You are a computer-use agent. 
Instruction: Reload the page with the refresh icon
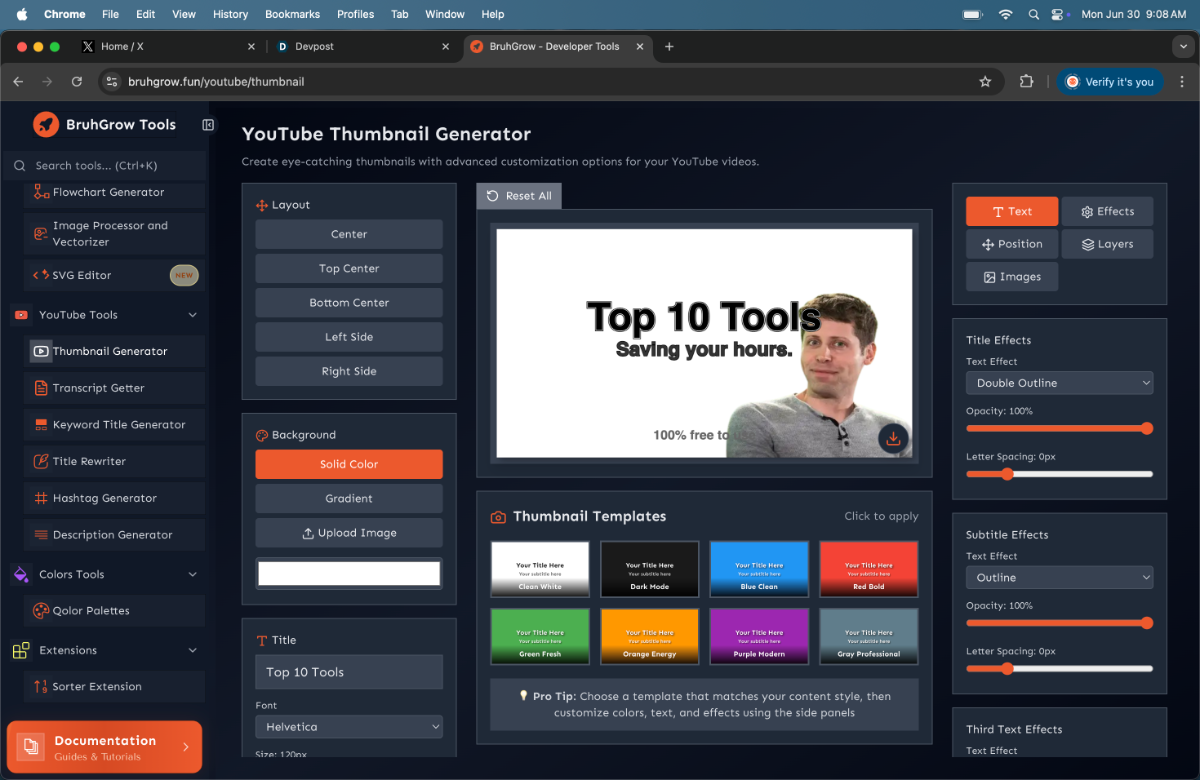(77, 82)
